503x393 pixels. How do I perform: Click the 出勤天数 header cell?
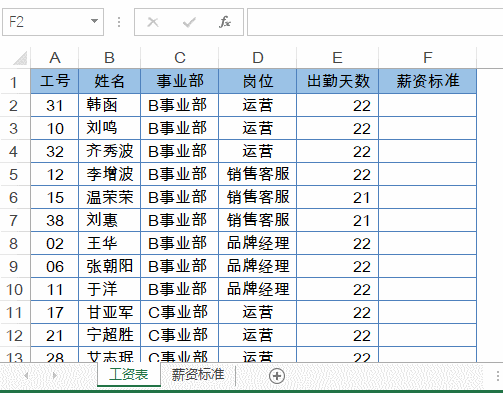[x=338, y=81]
